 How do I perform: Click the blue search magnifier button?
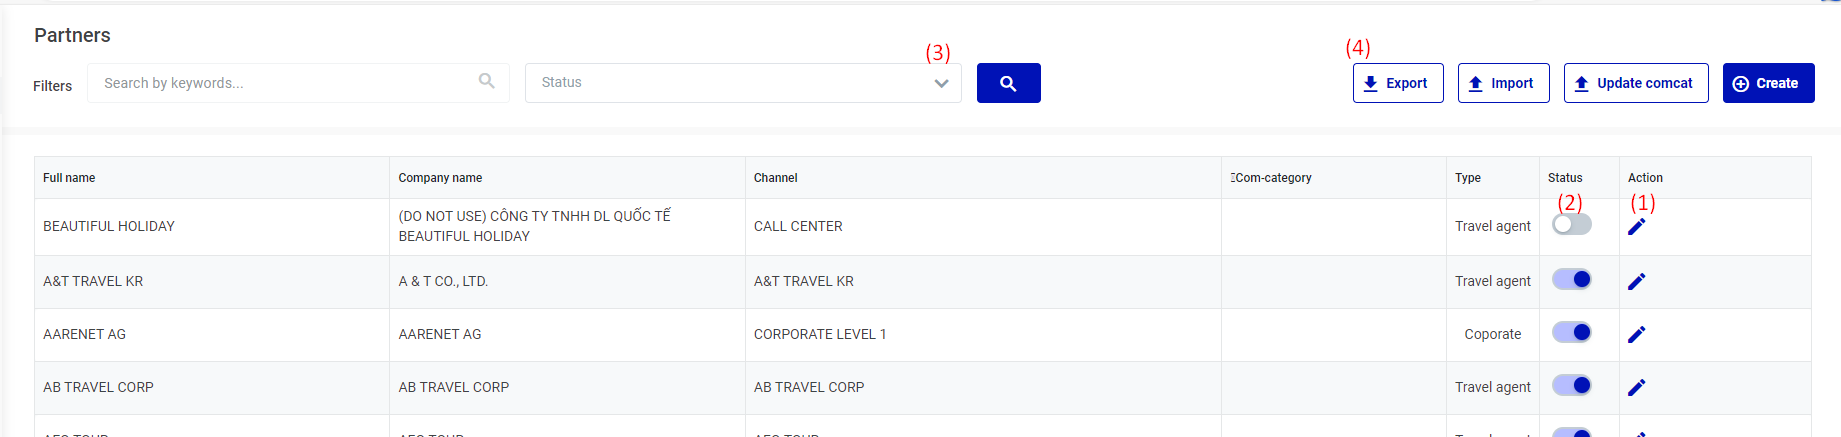coord(1008,83)
